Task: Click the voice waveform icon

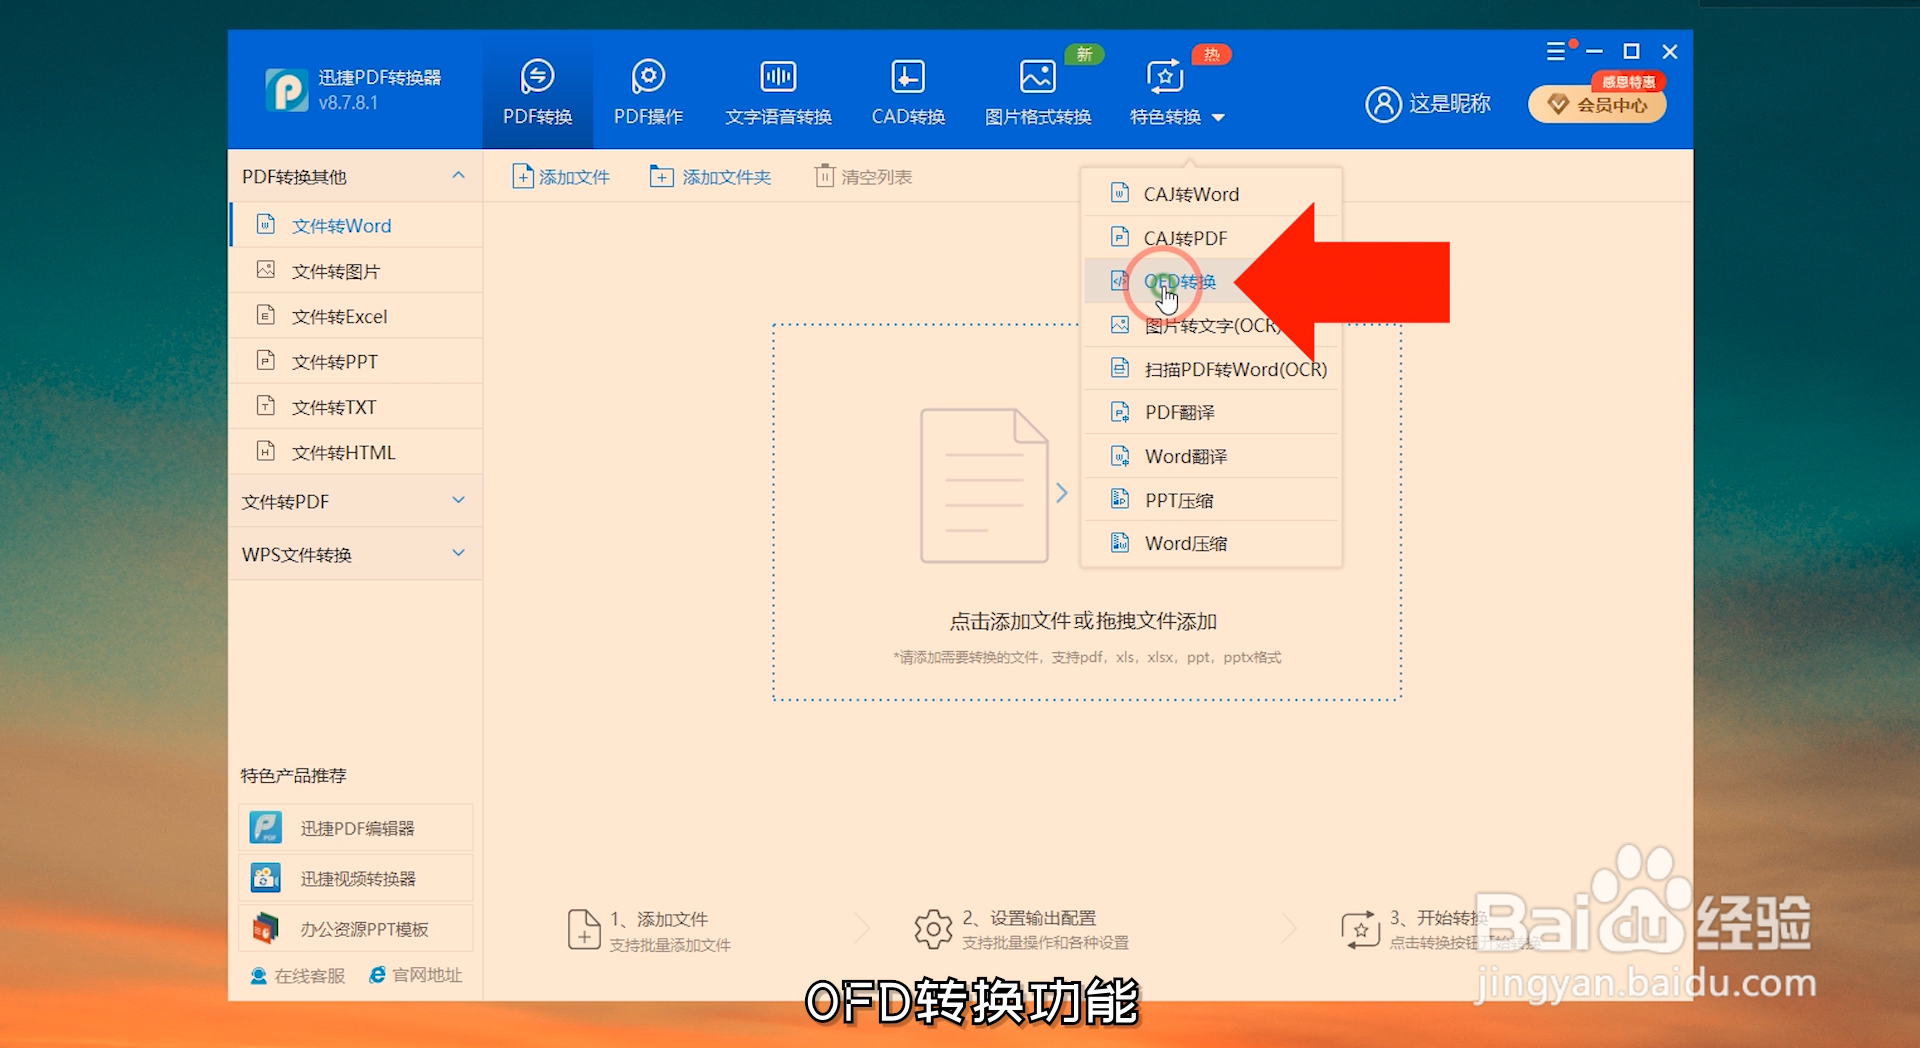Action: (x=778, y=76)
